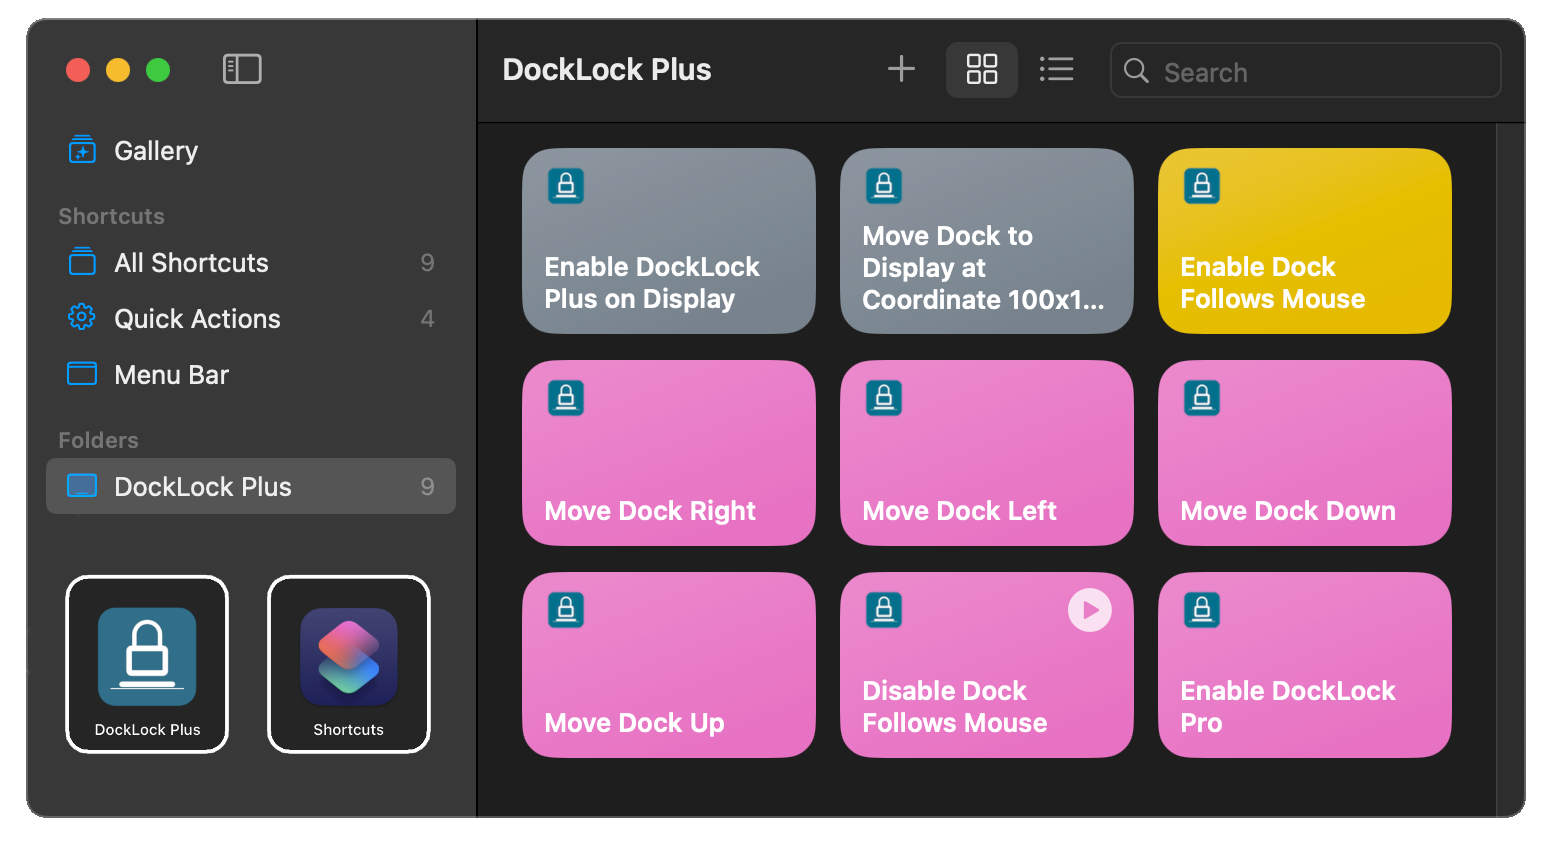Click the DockLock Plus app icon

click(147, 657)
